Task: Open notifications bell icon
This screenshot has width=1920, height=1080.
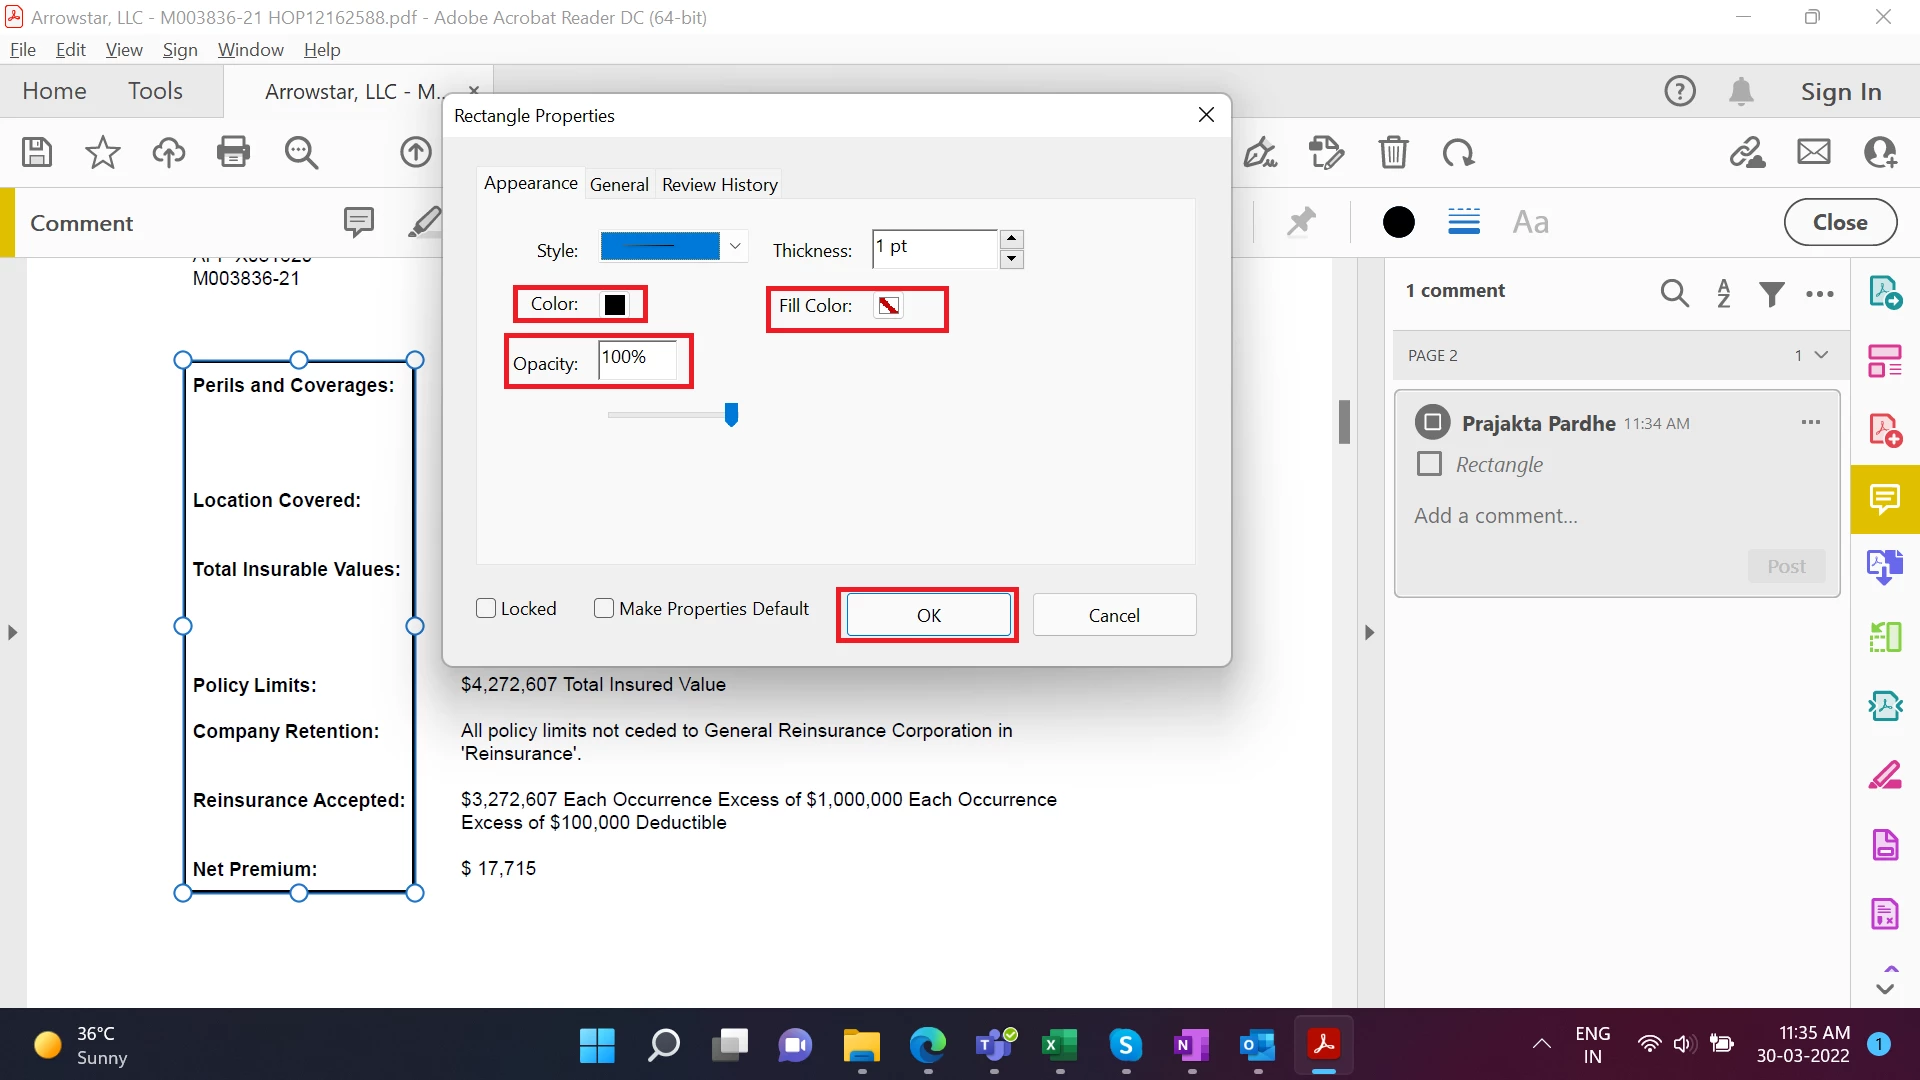Action: [1741, 91]
